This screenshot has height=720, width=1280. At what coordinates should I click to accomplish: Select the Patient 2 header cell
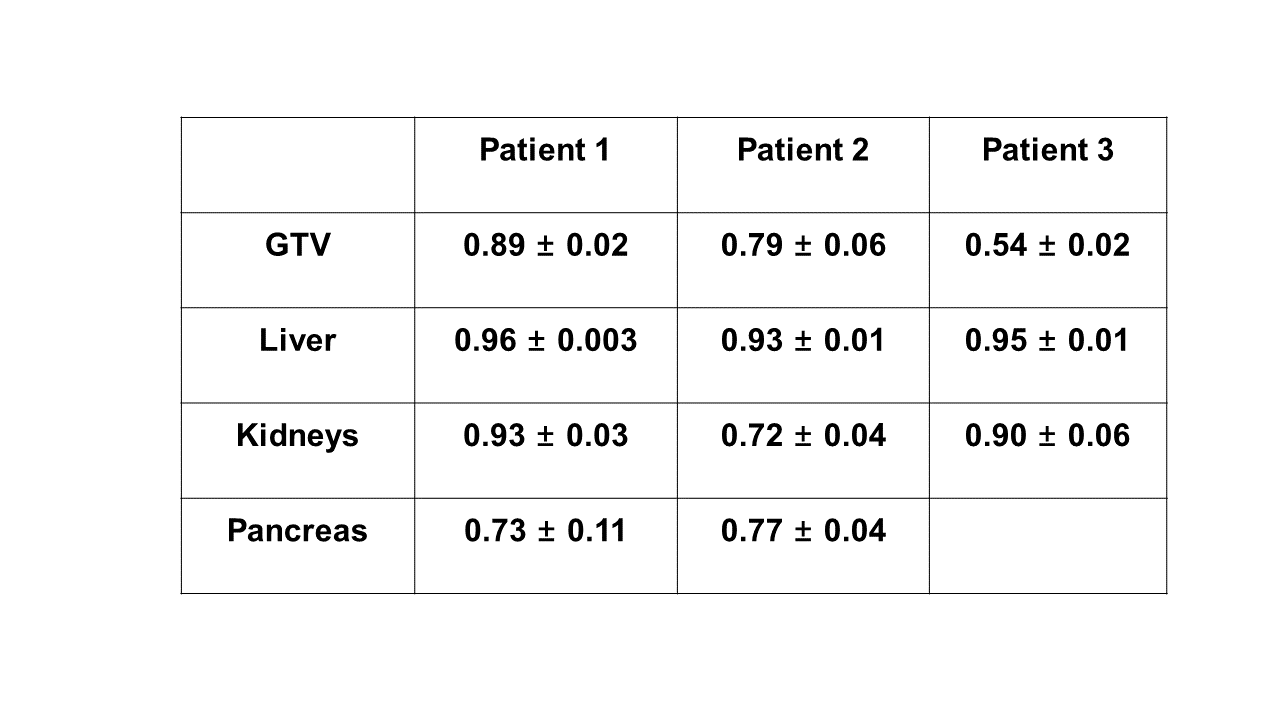[802, 150]
